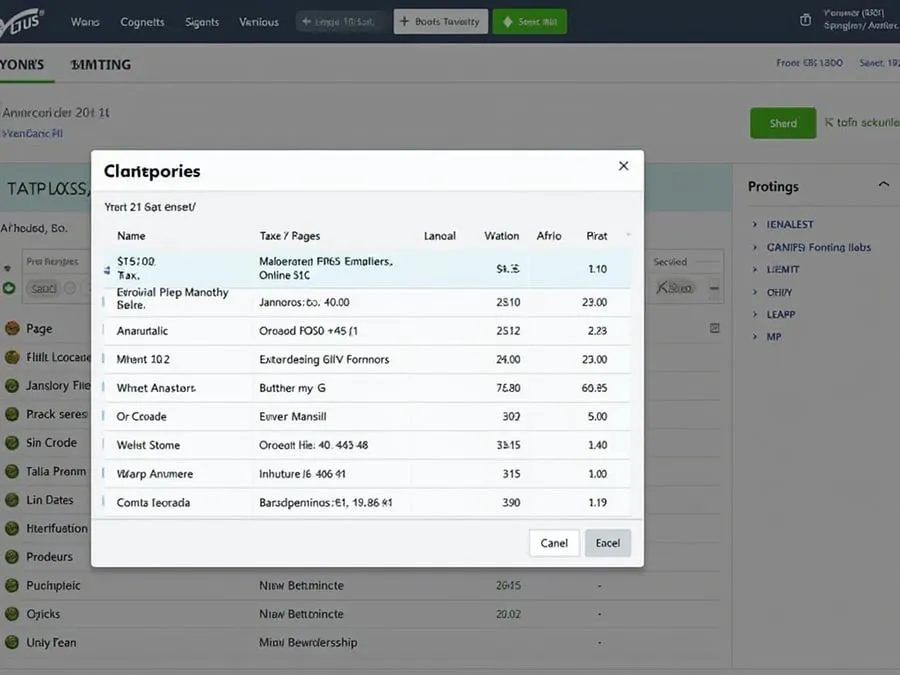The width and height of the screenshot is (900, 675).
Task: Click the clipboard icon in top bar
Action: (x=805, y=20)
